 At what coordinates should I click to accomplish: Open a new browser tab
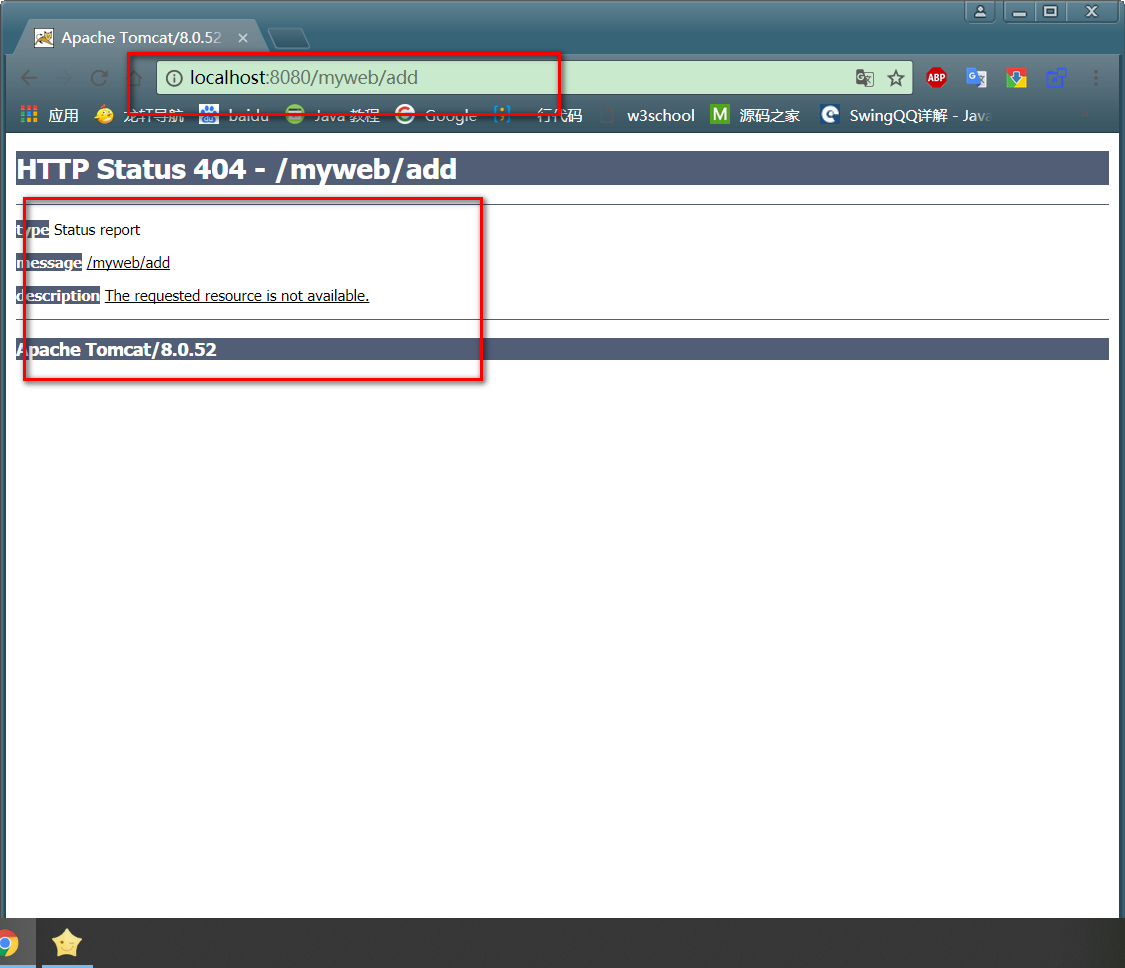pyautogui.click(x=288, y=38)
